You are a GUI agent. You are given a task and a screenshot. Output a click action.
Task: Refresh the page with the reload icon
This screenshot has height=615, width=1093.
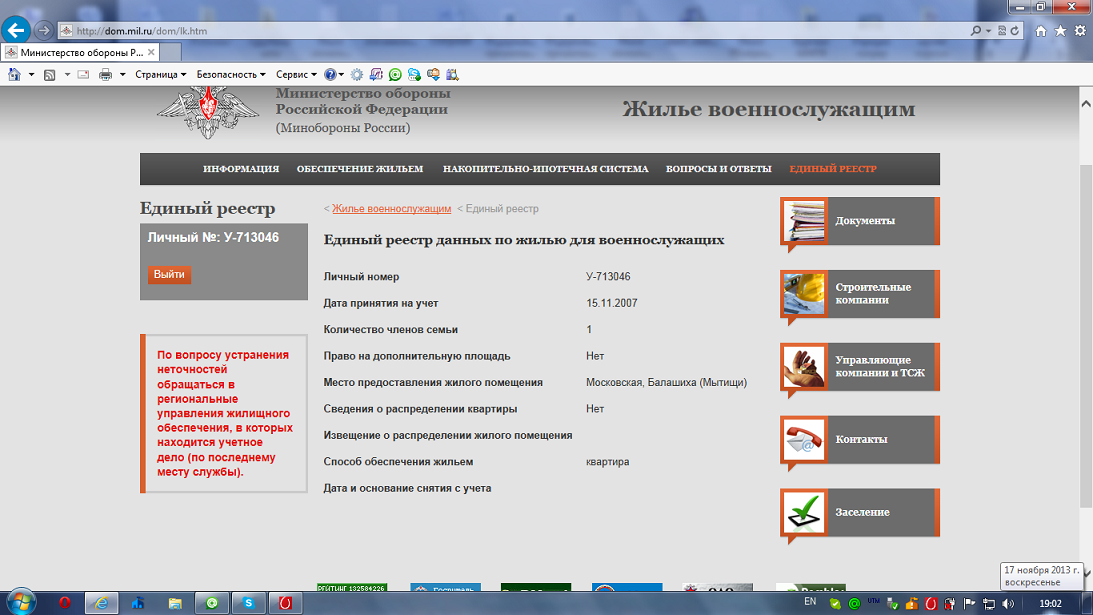(x=1016, y=31)
